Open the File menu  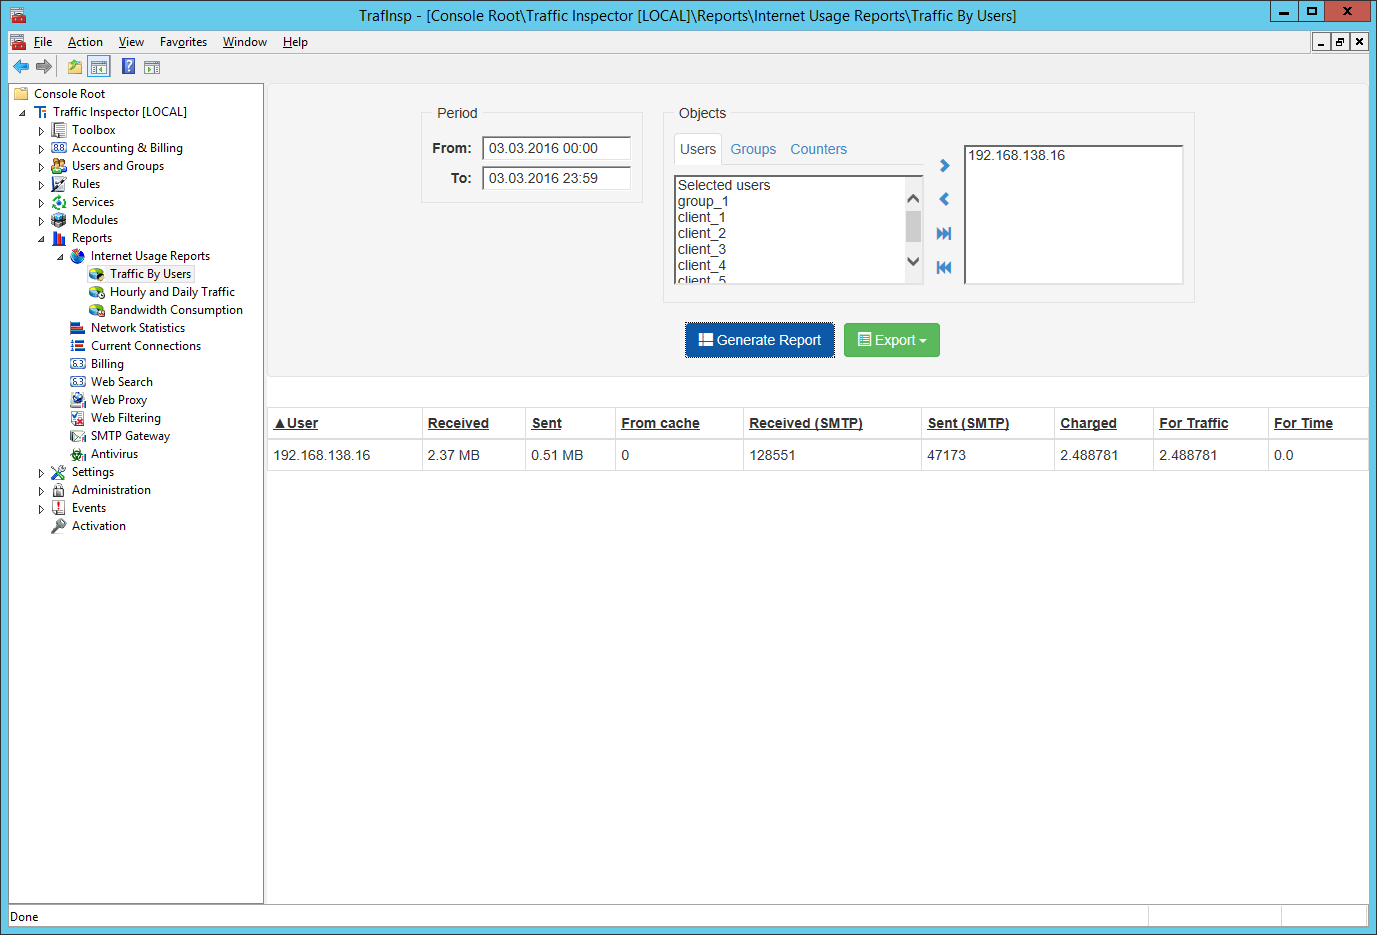coord(43,42)
